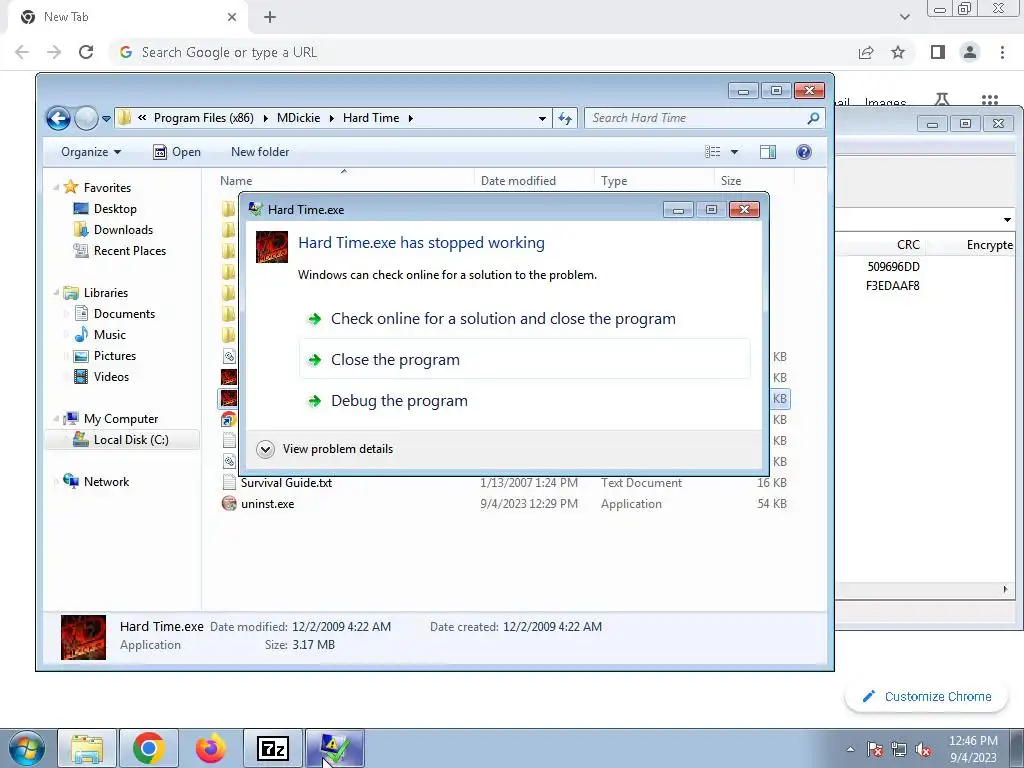Click the MDickie breadcrumb segment
The height and width of the screenshot is (768, 1024).
pos(298,118)
